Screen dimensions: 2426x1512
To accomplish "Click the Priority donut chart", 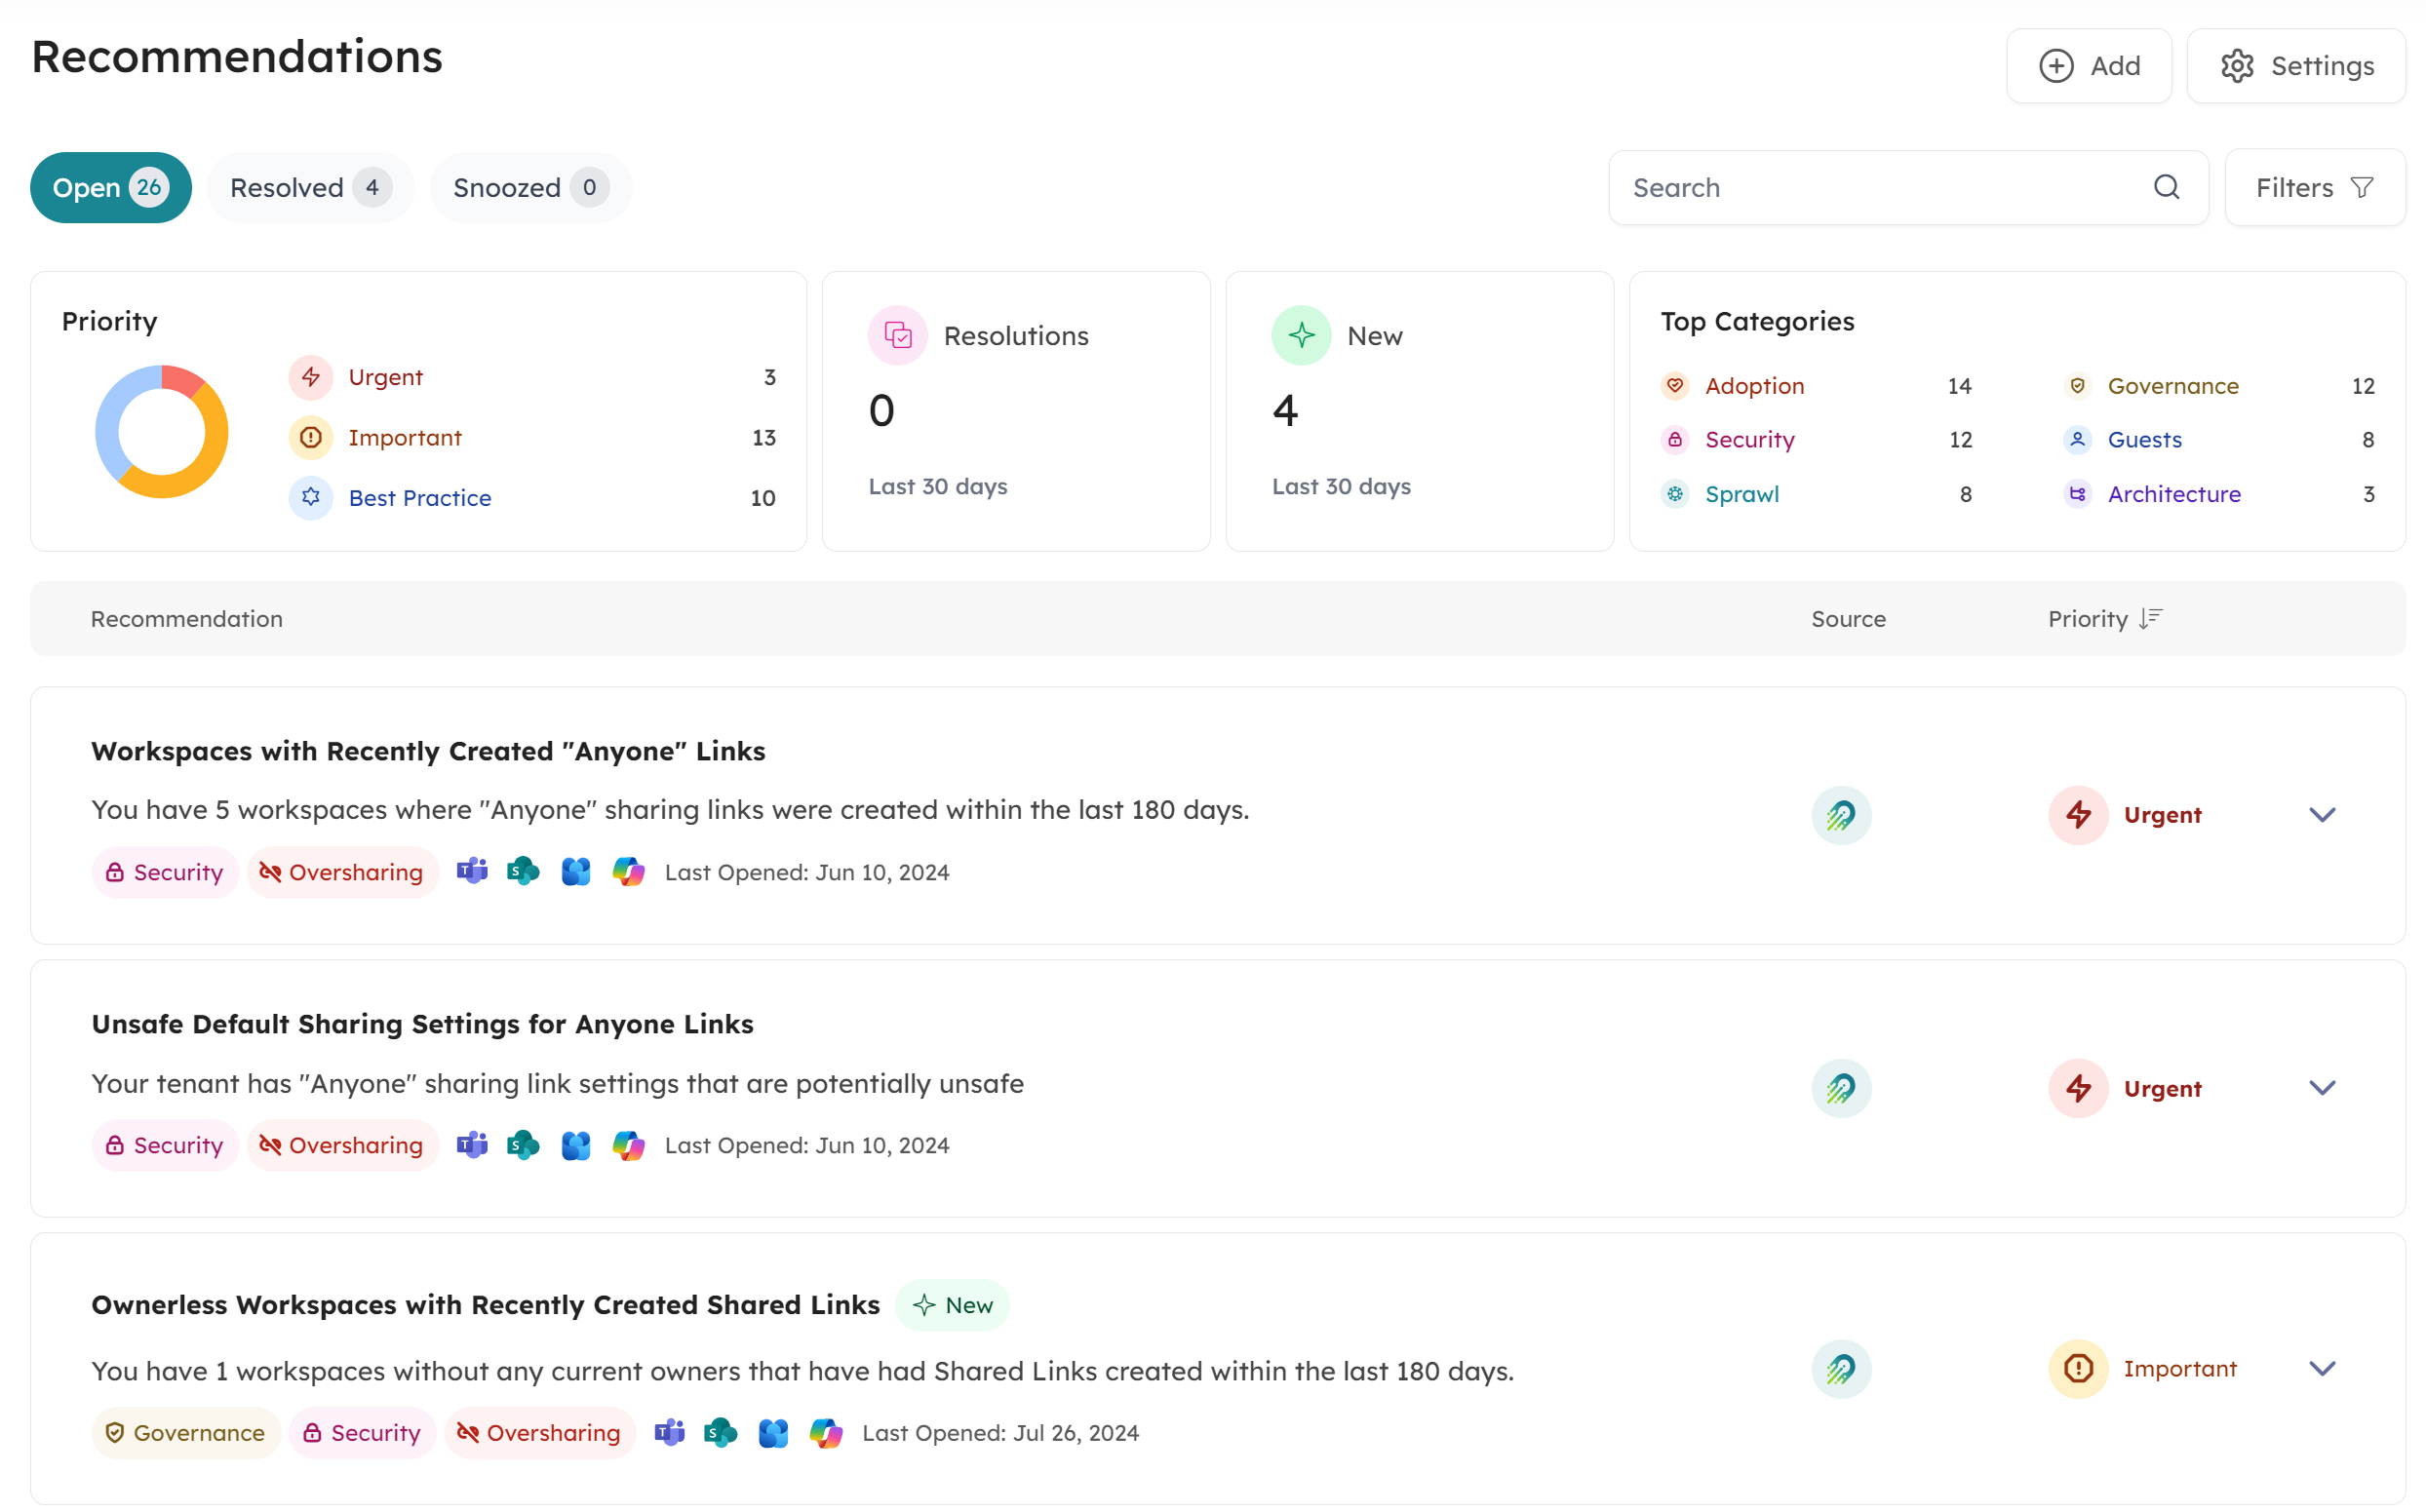I will point(162,432).
